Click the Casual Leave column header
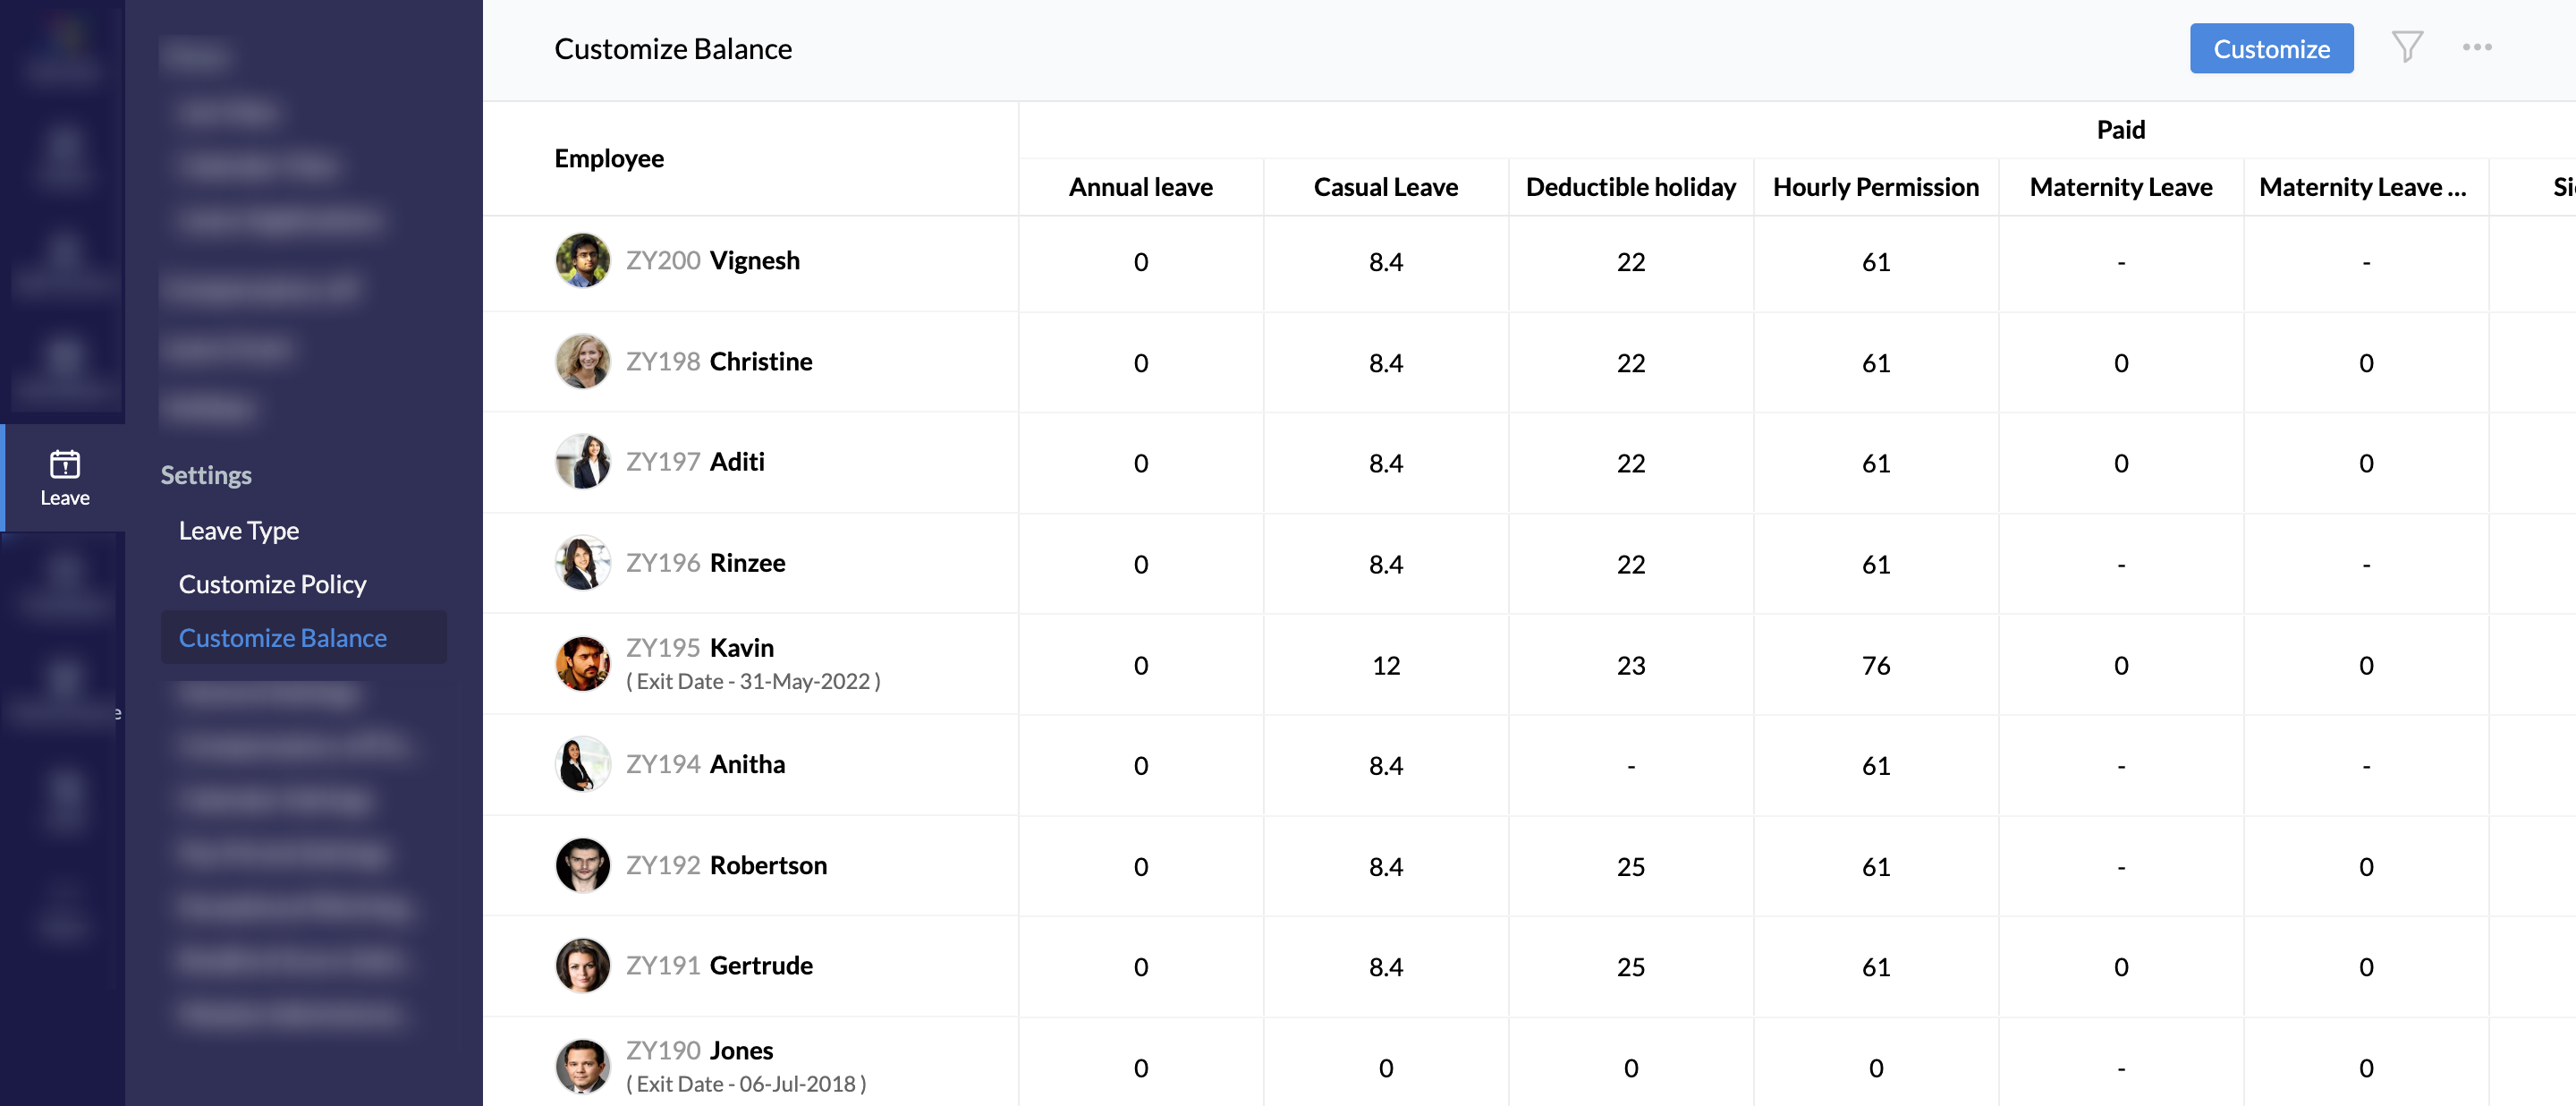Image resolution: width=2576 pixels, height=1106 pixels. point(1385,187)
